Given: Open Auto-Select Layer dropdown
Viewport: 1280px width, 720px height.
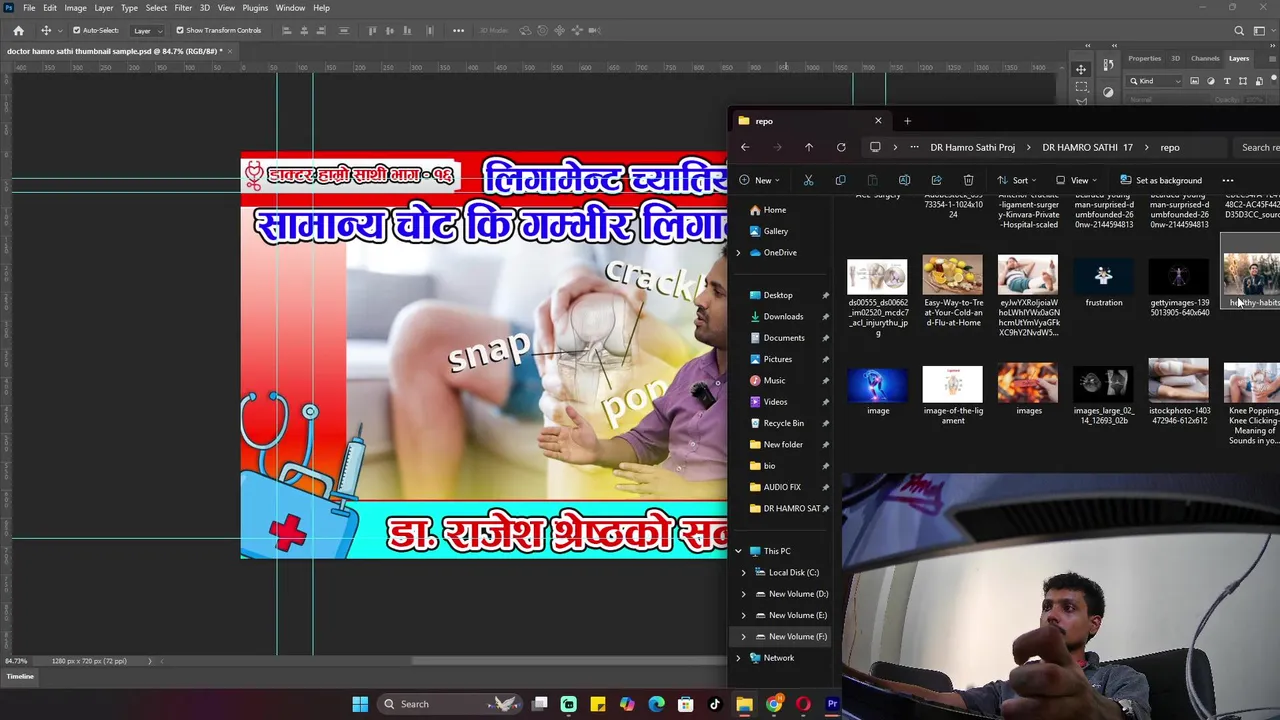Looking at the screenshot, I should [x=148, y=30].
